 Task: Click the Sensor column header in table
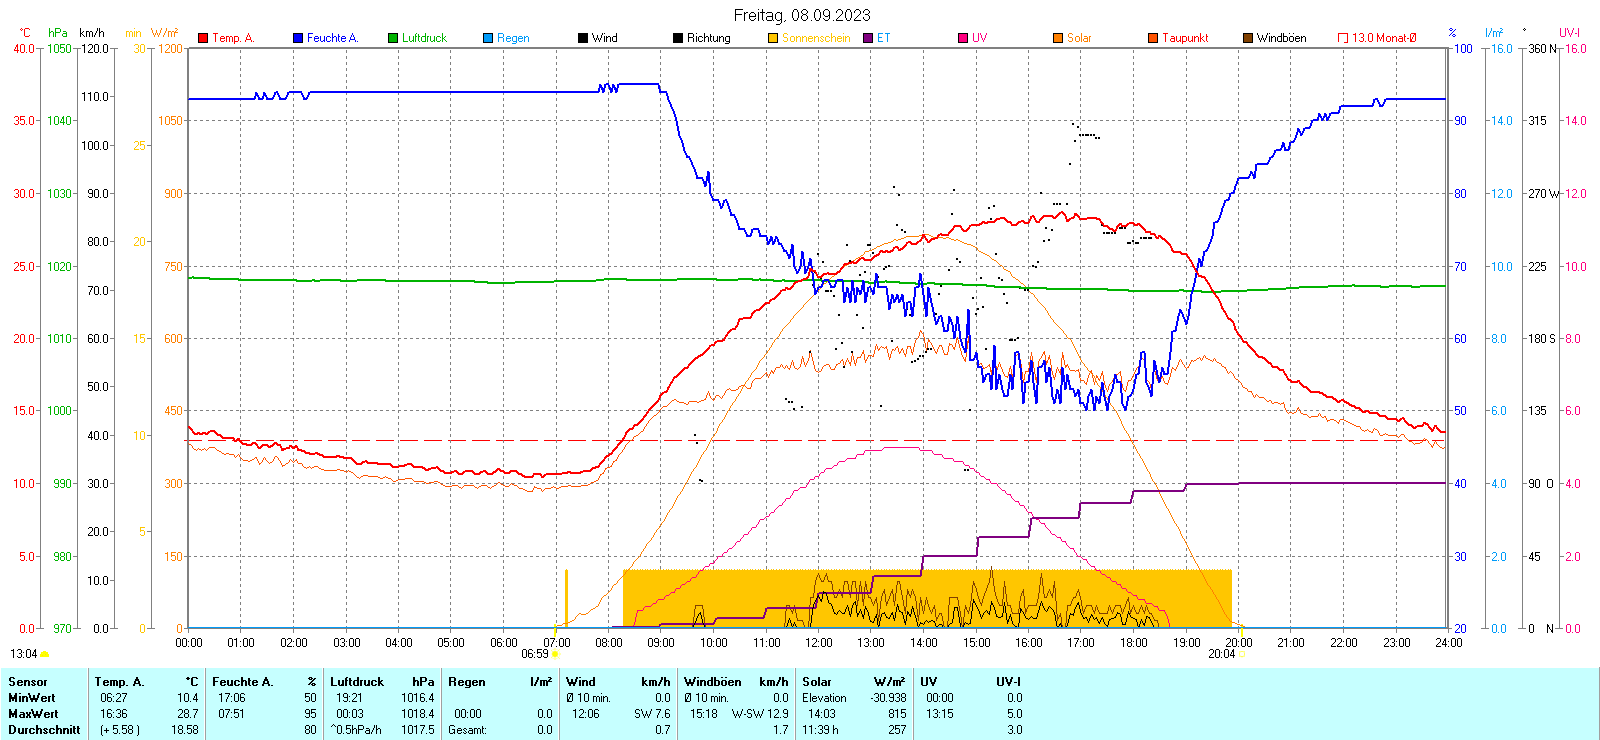[x=28, y=682]
